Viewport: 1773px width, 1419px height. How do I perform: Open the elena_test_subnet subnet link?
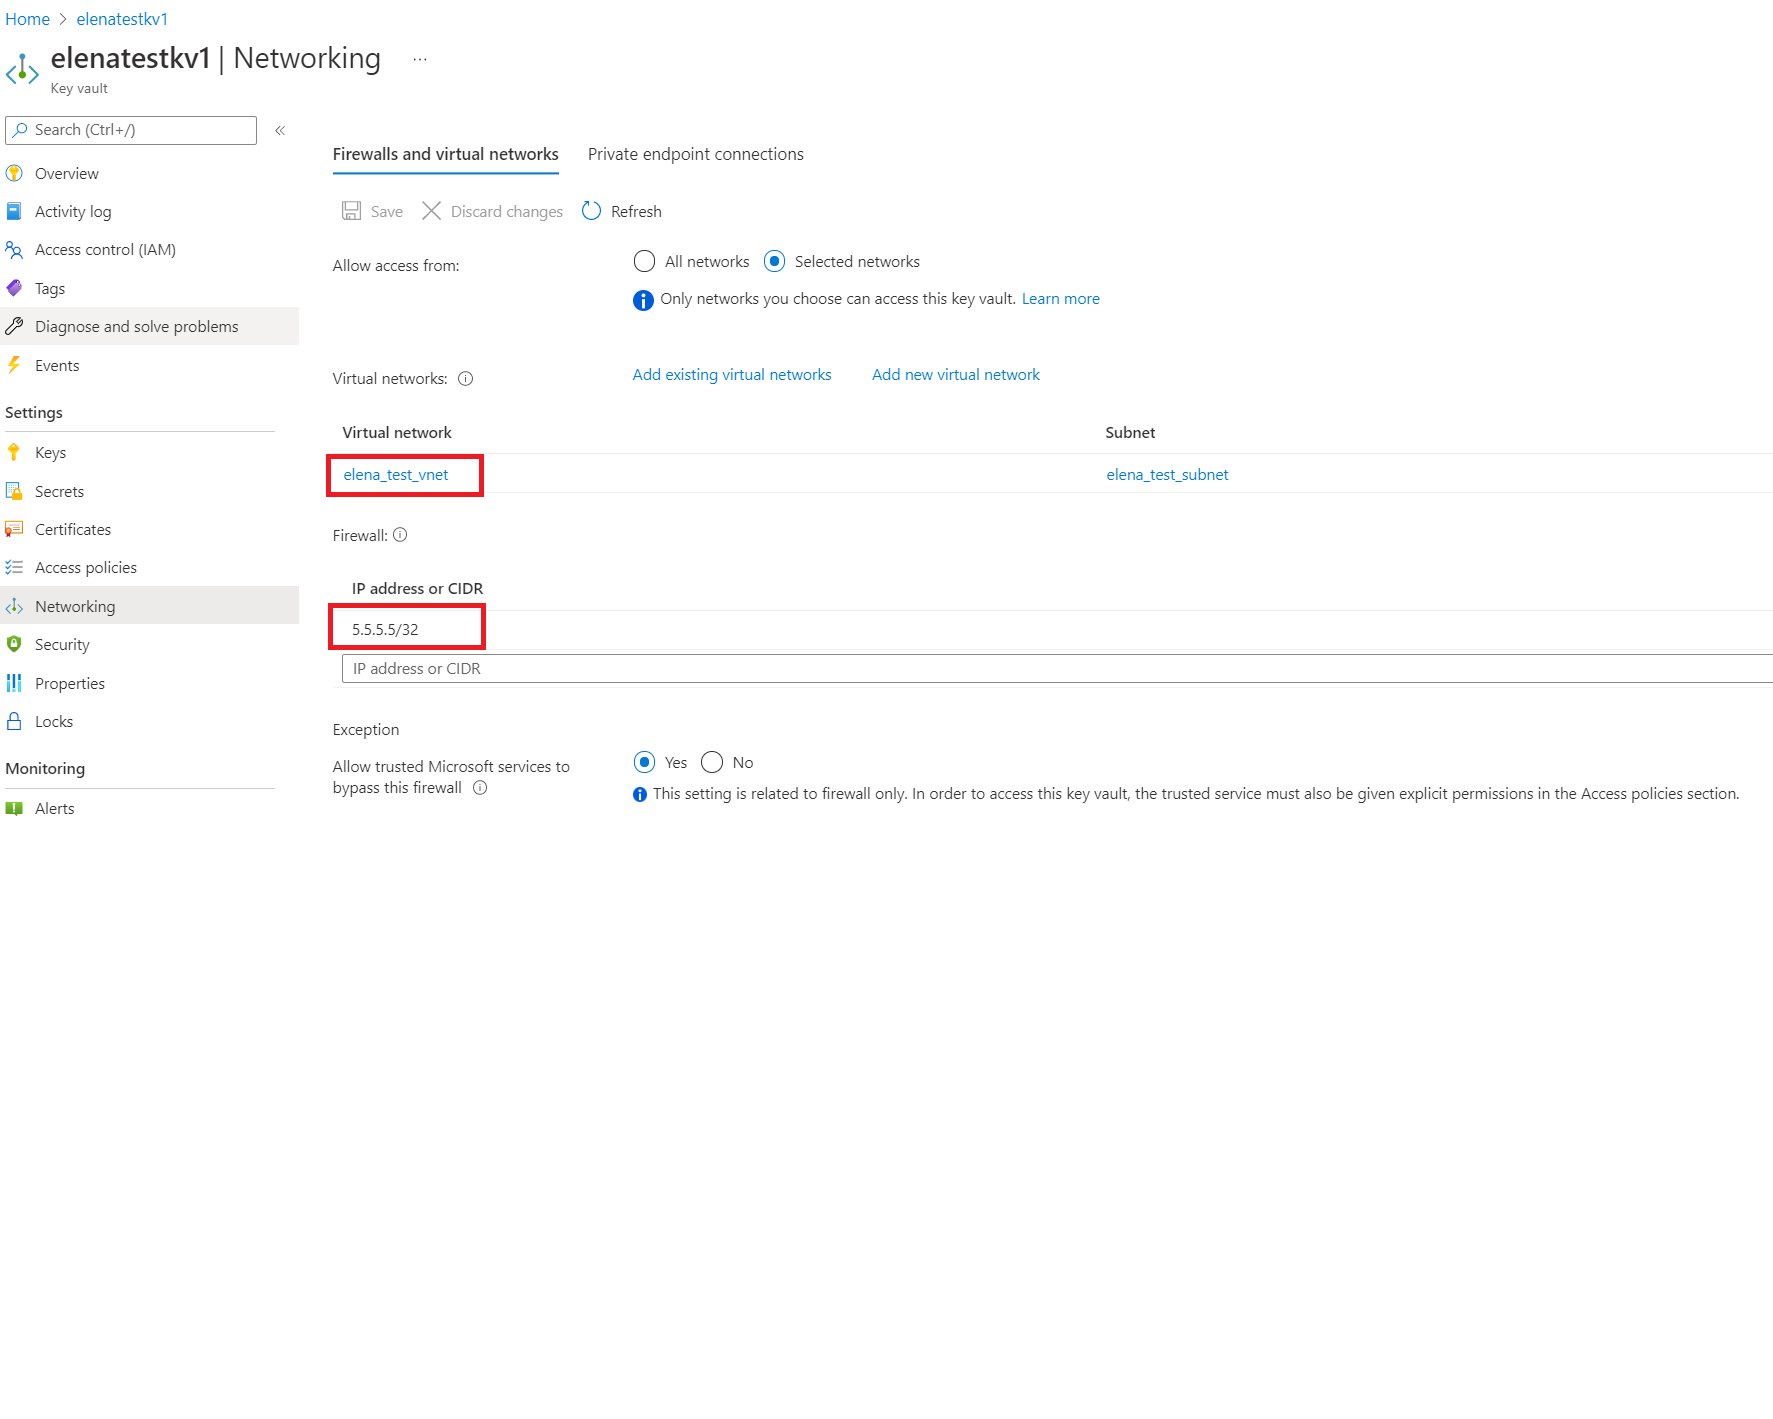pyautogui.click(x=1167, y=474)
